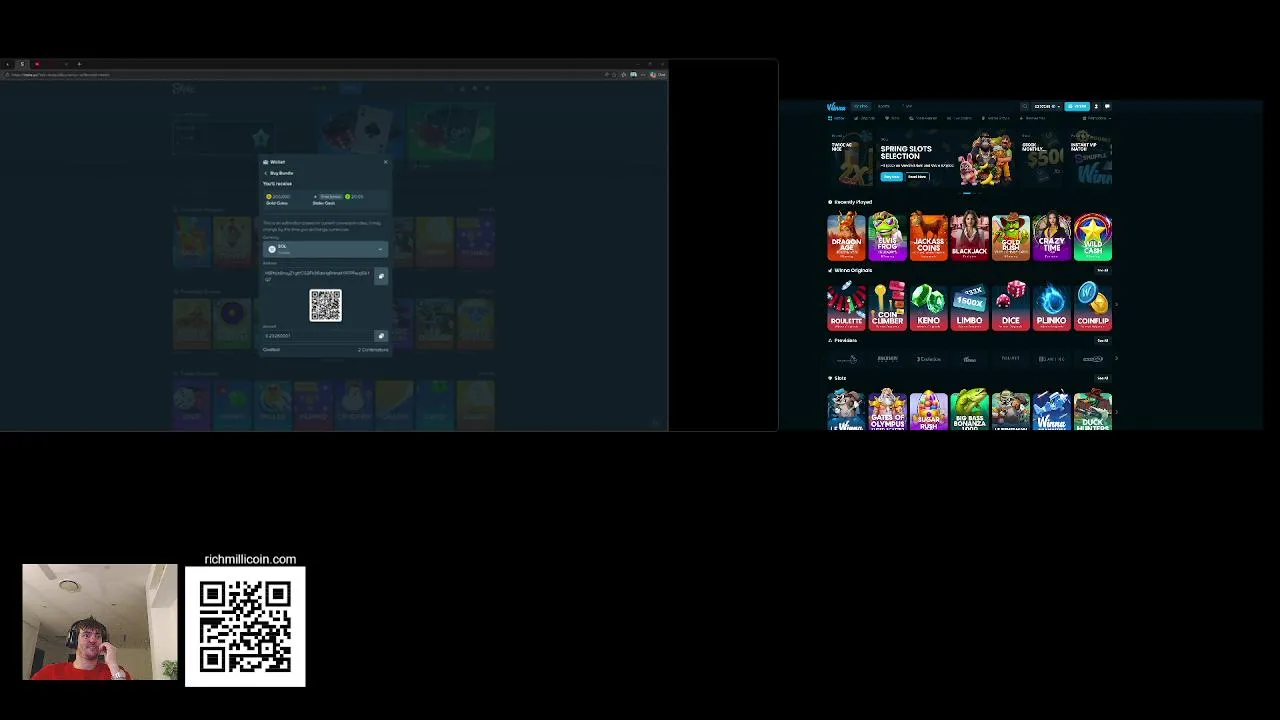Click See All beside Slots

pos(1103,378)
